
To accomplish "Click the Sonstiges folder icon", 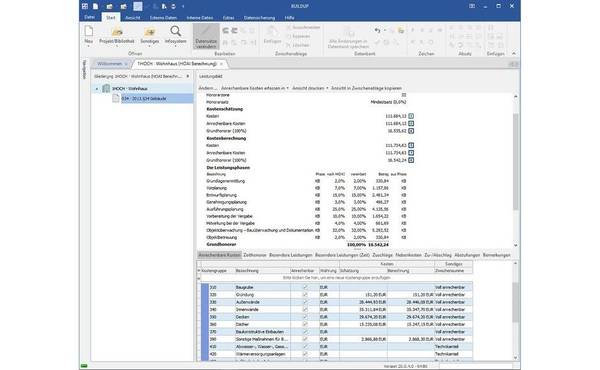I will [x=149, y=32].
